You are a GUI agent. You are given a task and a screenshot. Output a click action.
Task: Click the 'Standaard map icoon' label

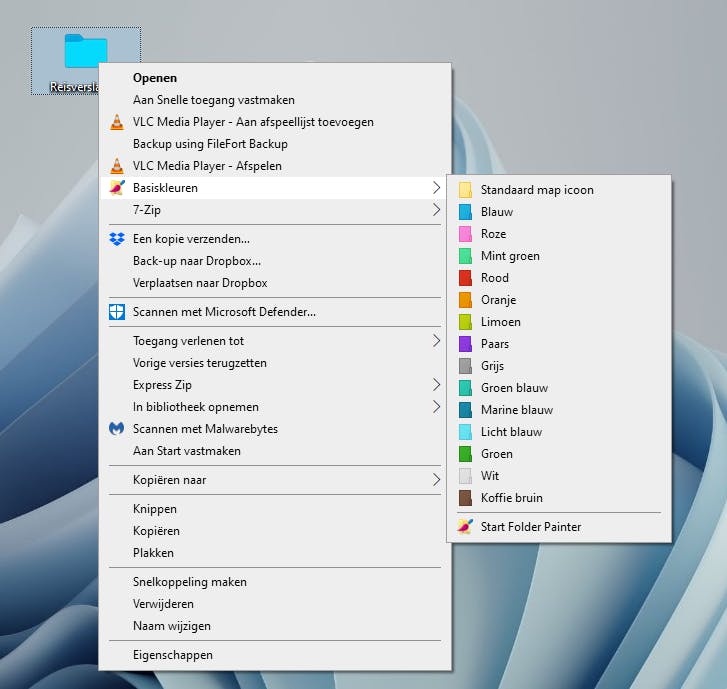(x=537, y=190)
